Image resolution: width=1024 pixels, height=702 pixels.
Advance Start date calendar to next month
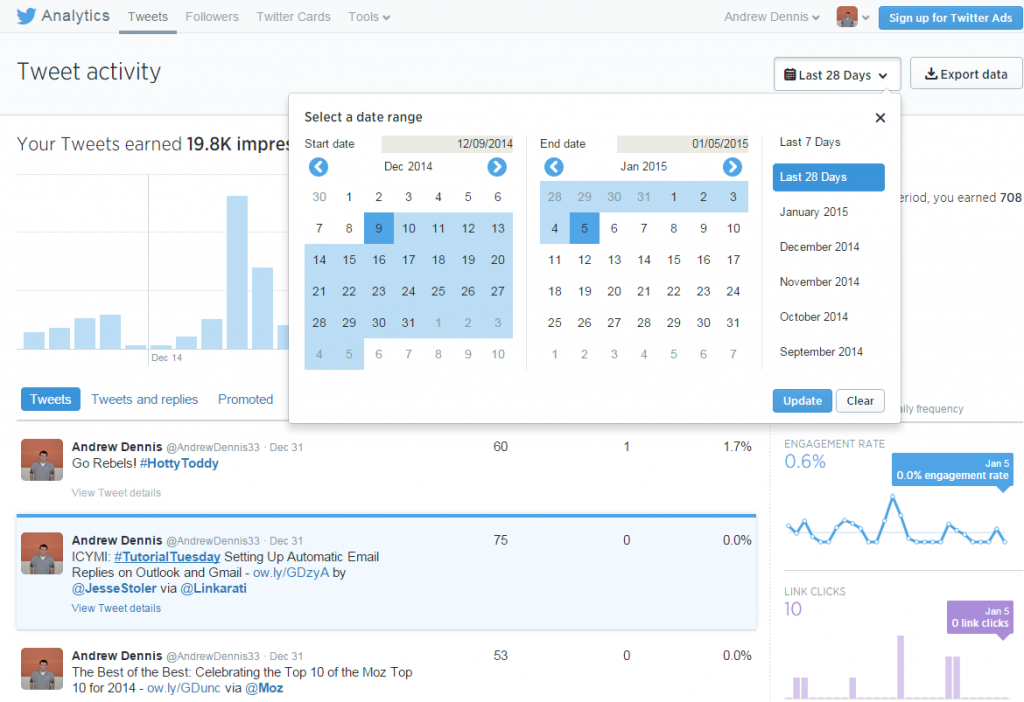[x=497, y=167]
